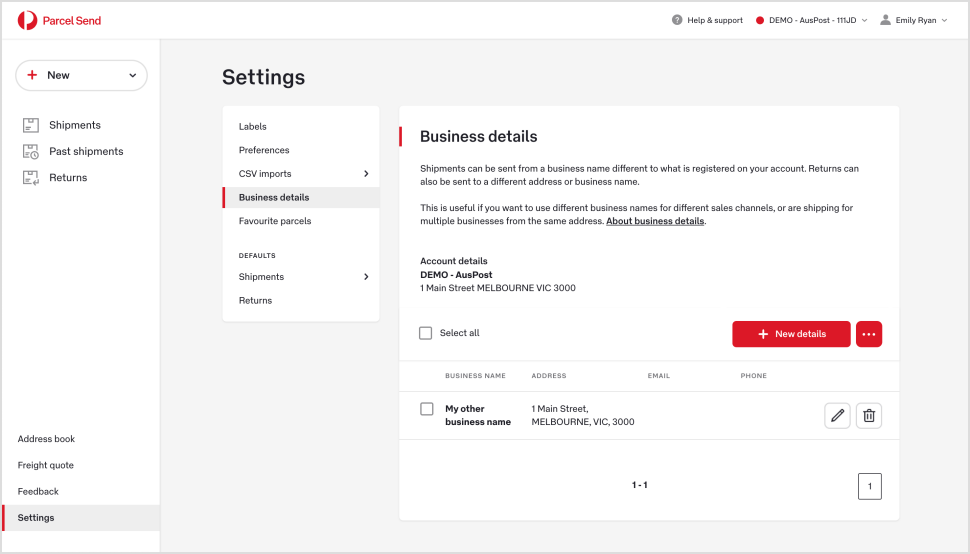Screen dimensions: 970x554
Task: Check the My other business name row checkbox
Action: coord(427,409)
